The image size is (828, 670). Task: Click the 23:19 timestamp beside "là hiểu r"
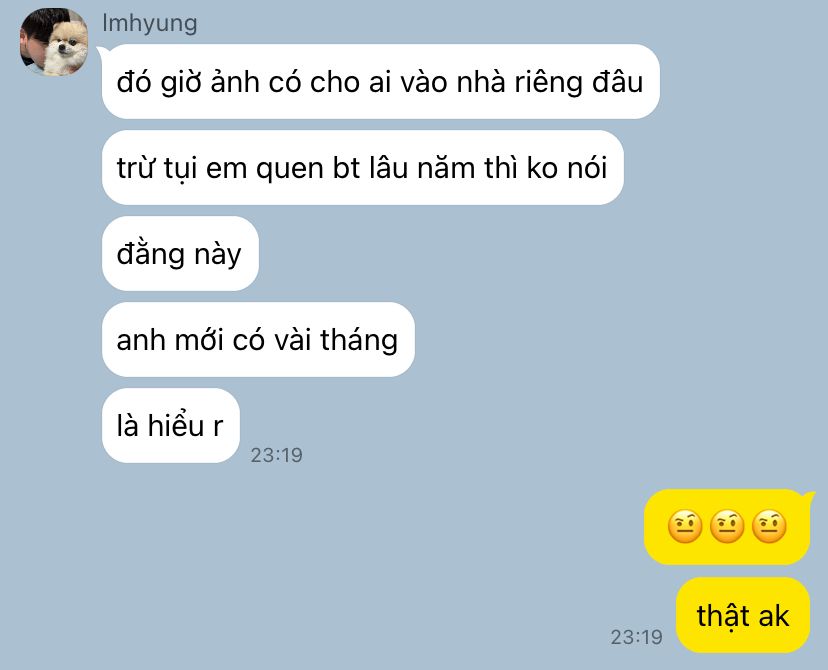(x=276, y=455)
